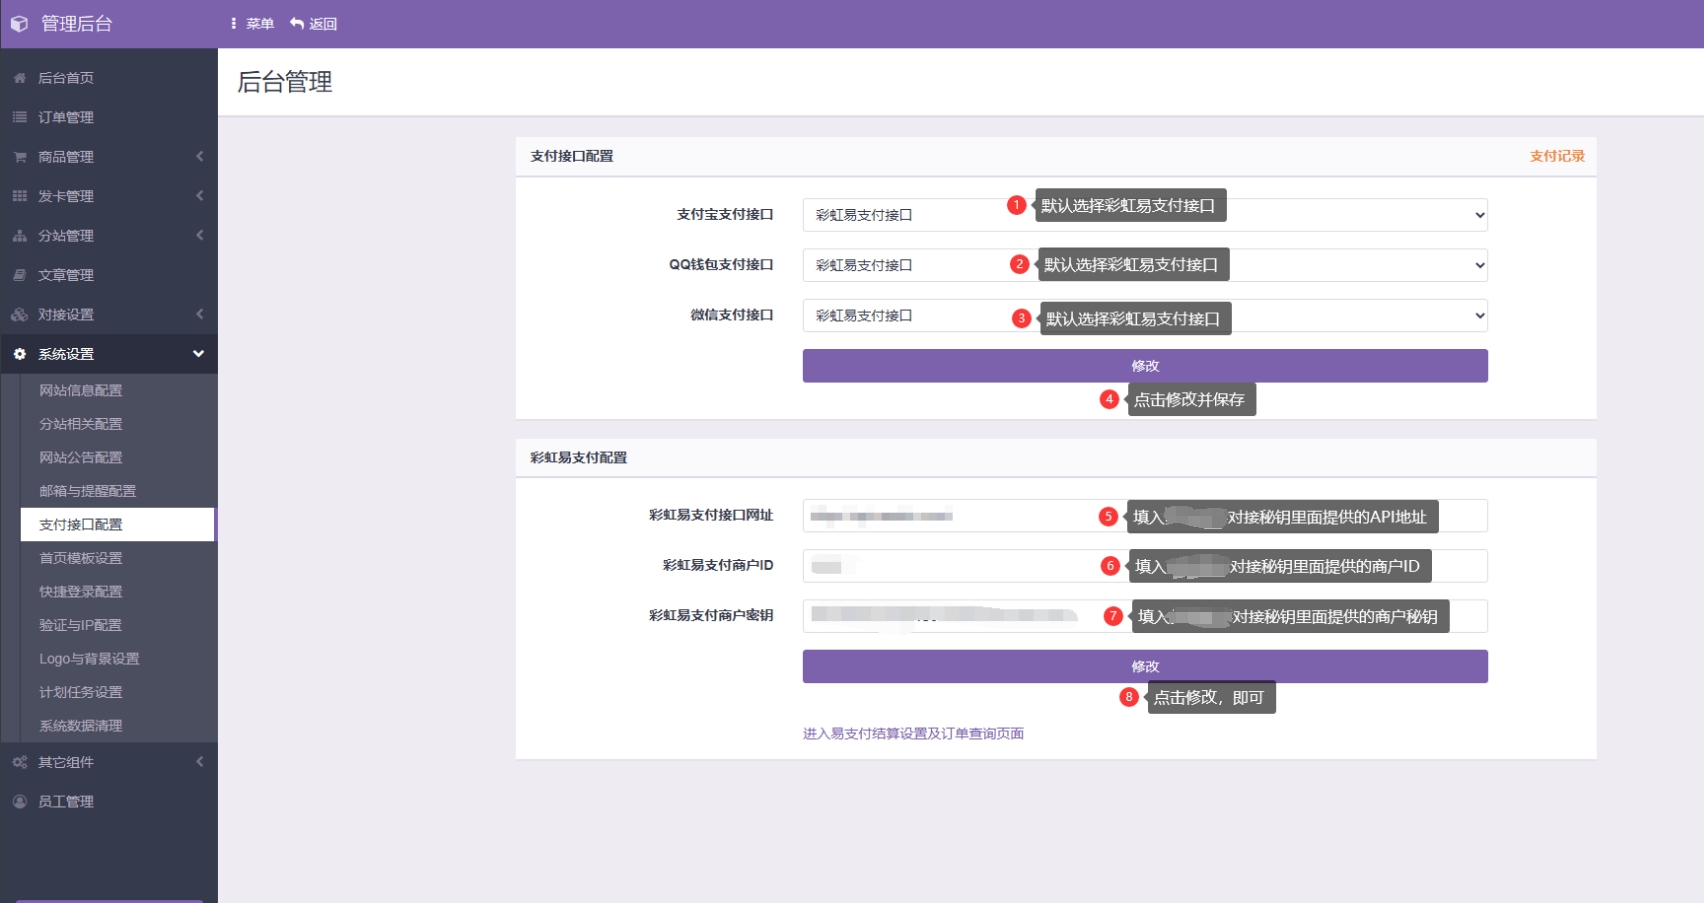Click the book icon beside 文章管理

point(19,275)
